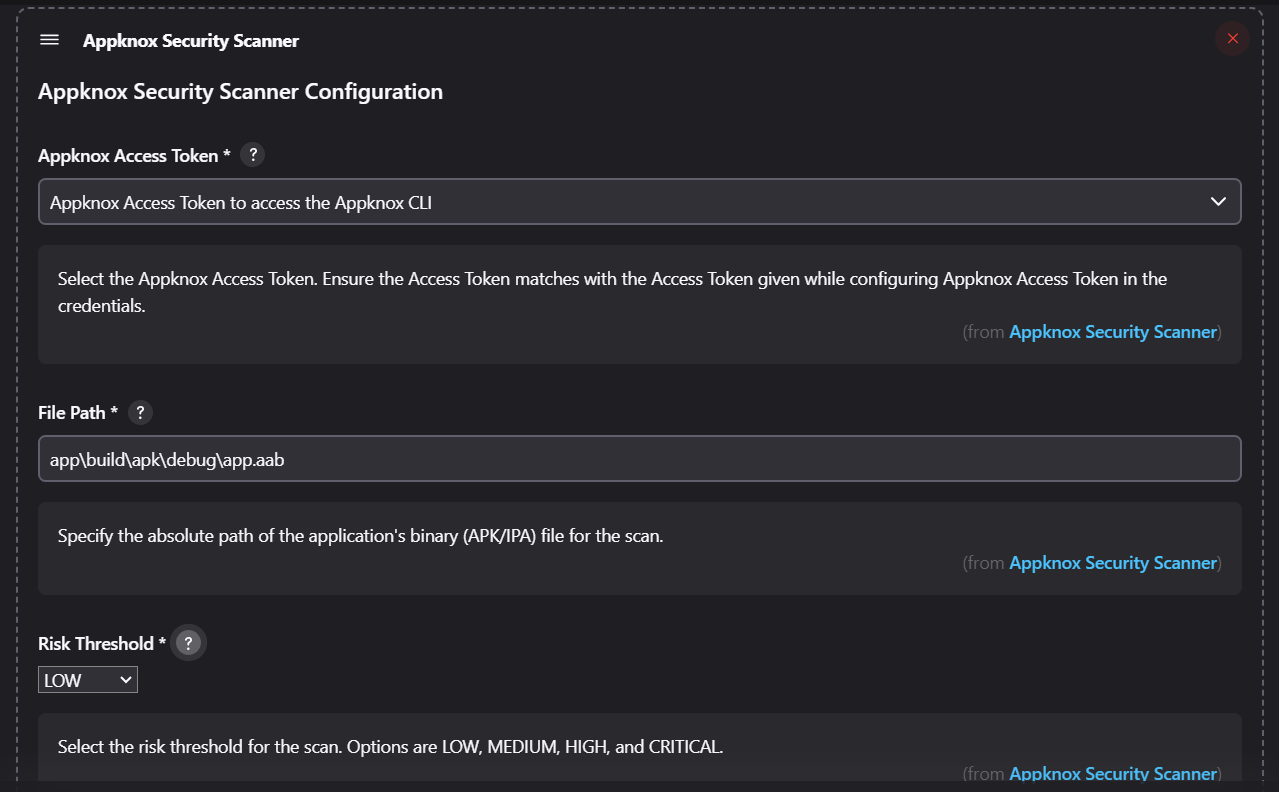This screenshot has width=1279, height=792.
Task: Open Appknox Security Scanner link under file path help
Action: pyautogui.click(x=1113, y=563)
